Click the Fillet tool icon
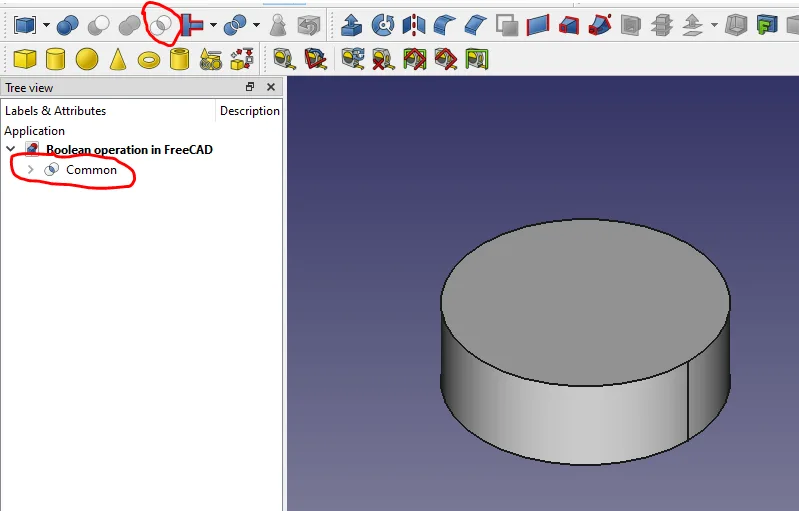799x511 pixels. [x=444, y=24]
